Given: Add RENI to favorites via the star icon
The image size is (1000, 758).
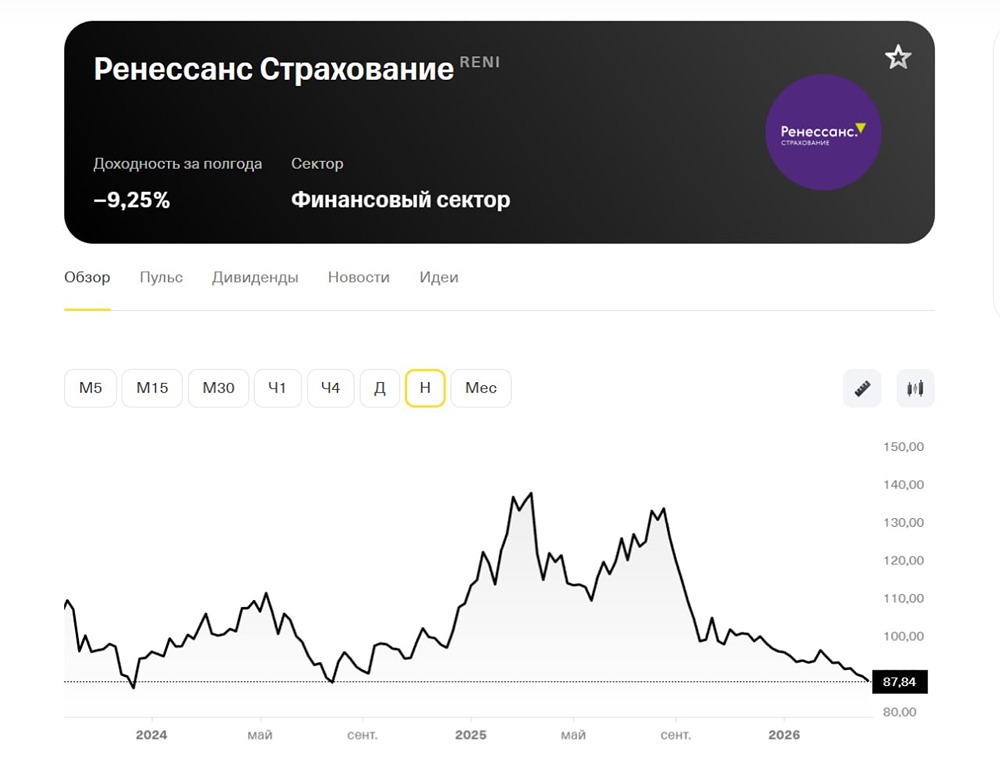Looking at the screenshot, I should point(897,57).
